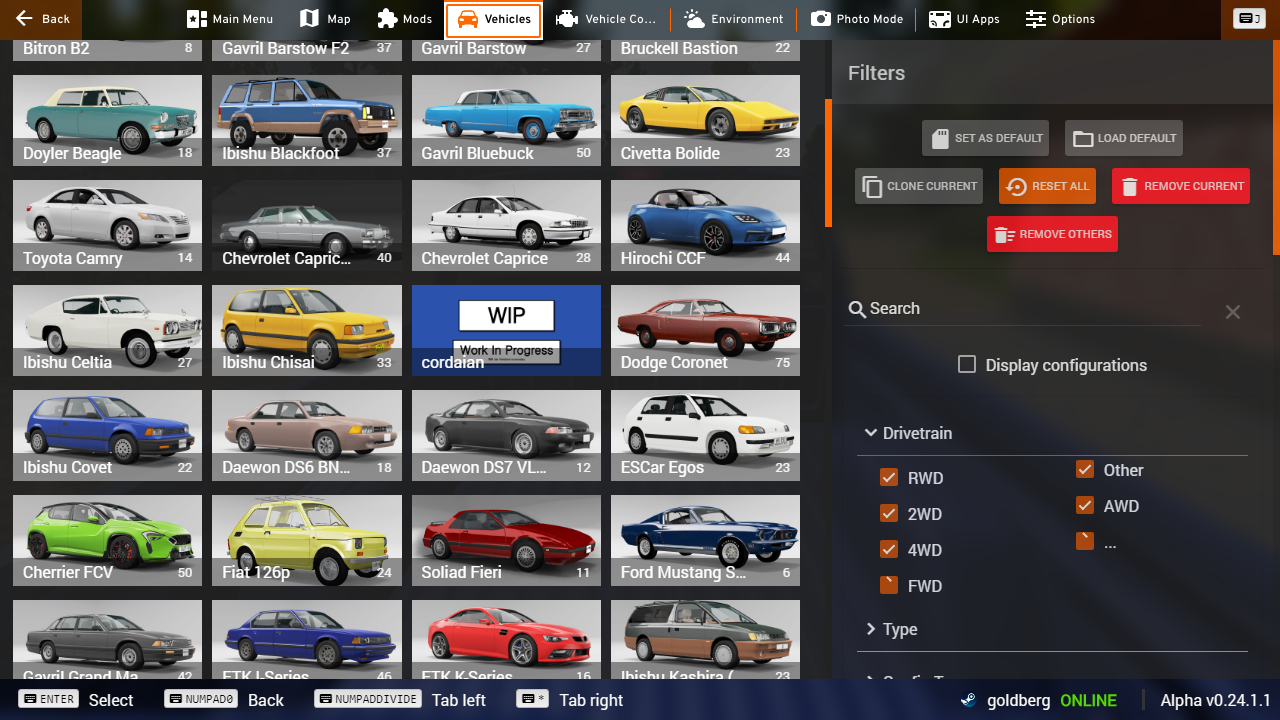Select the Cherrier FCV vehicle
The height and width of the screenshot is (720, 1280).
[107, 540]
